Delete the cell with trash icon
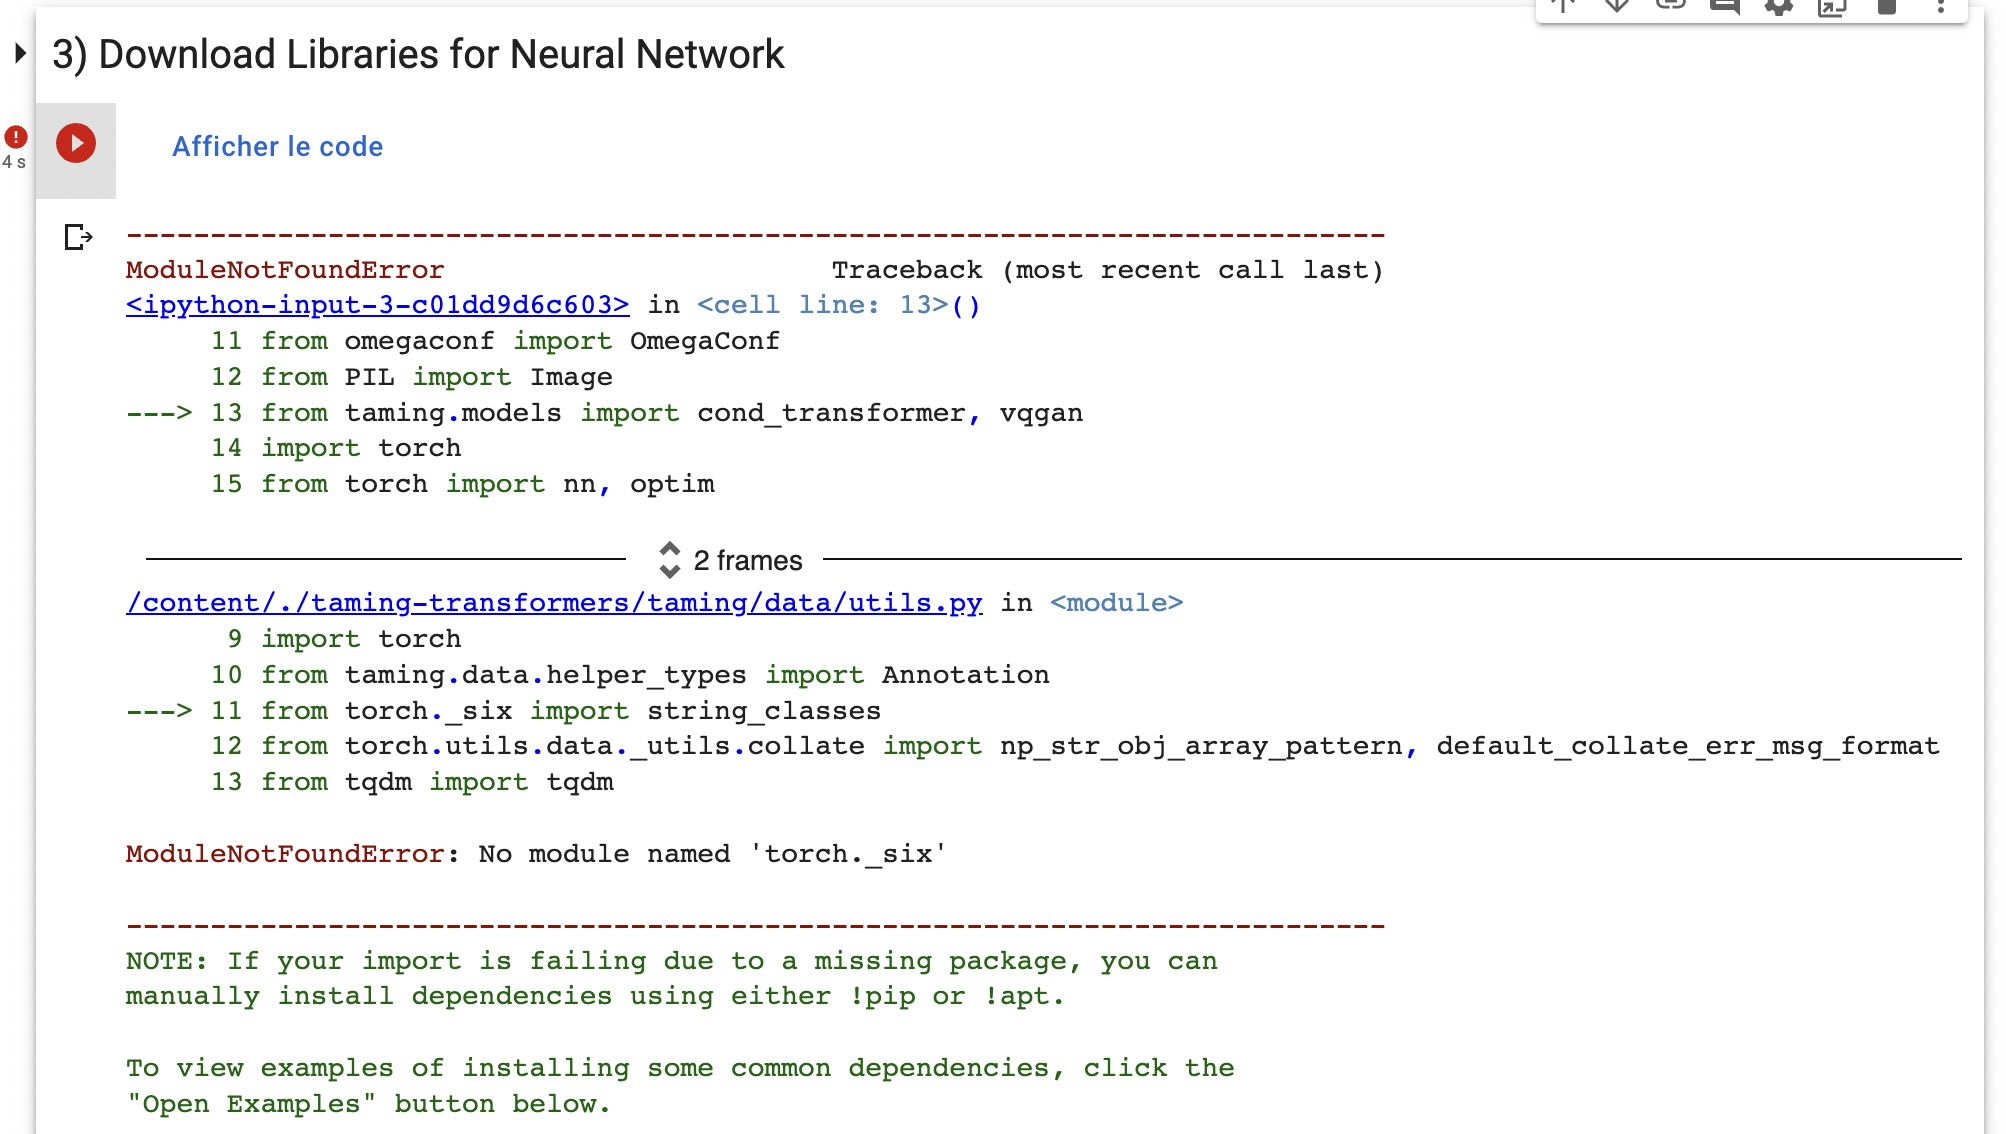Screen dimensions: 2006x1134 pyautogui.click(x=1887, y=8)
